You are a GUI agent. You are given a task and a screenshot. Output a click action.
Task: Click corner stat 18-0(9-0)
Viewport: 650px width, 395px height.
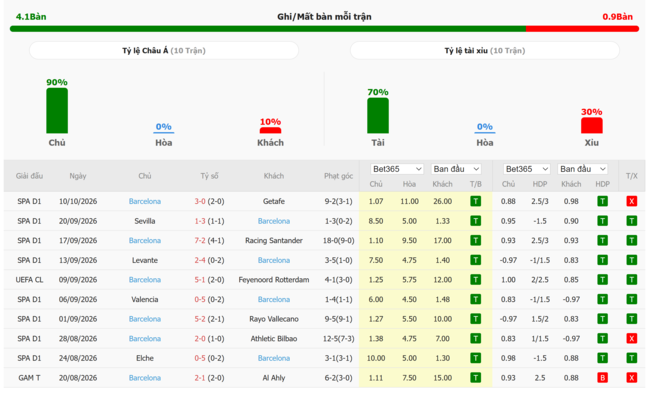(x=338, y=240)
